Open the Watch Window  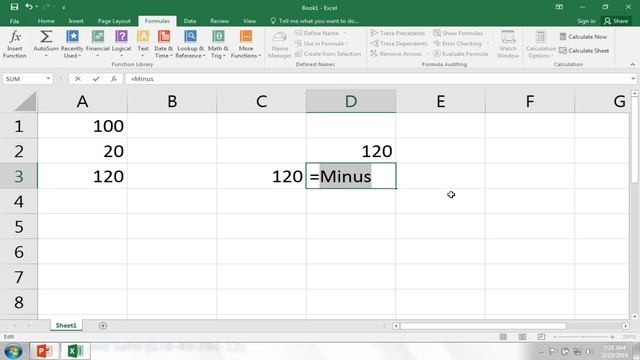508,44
